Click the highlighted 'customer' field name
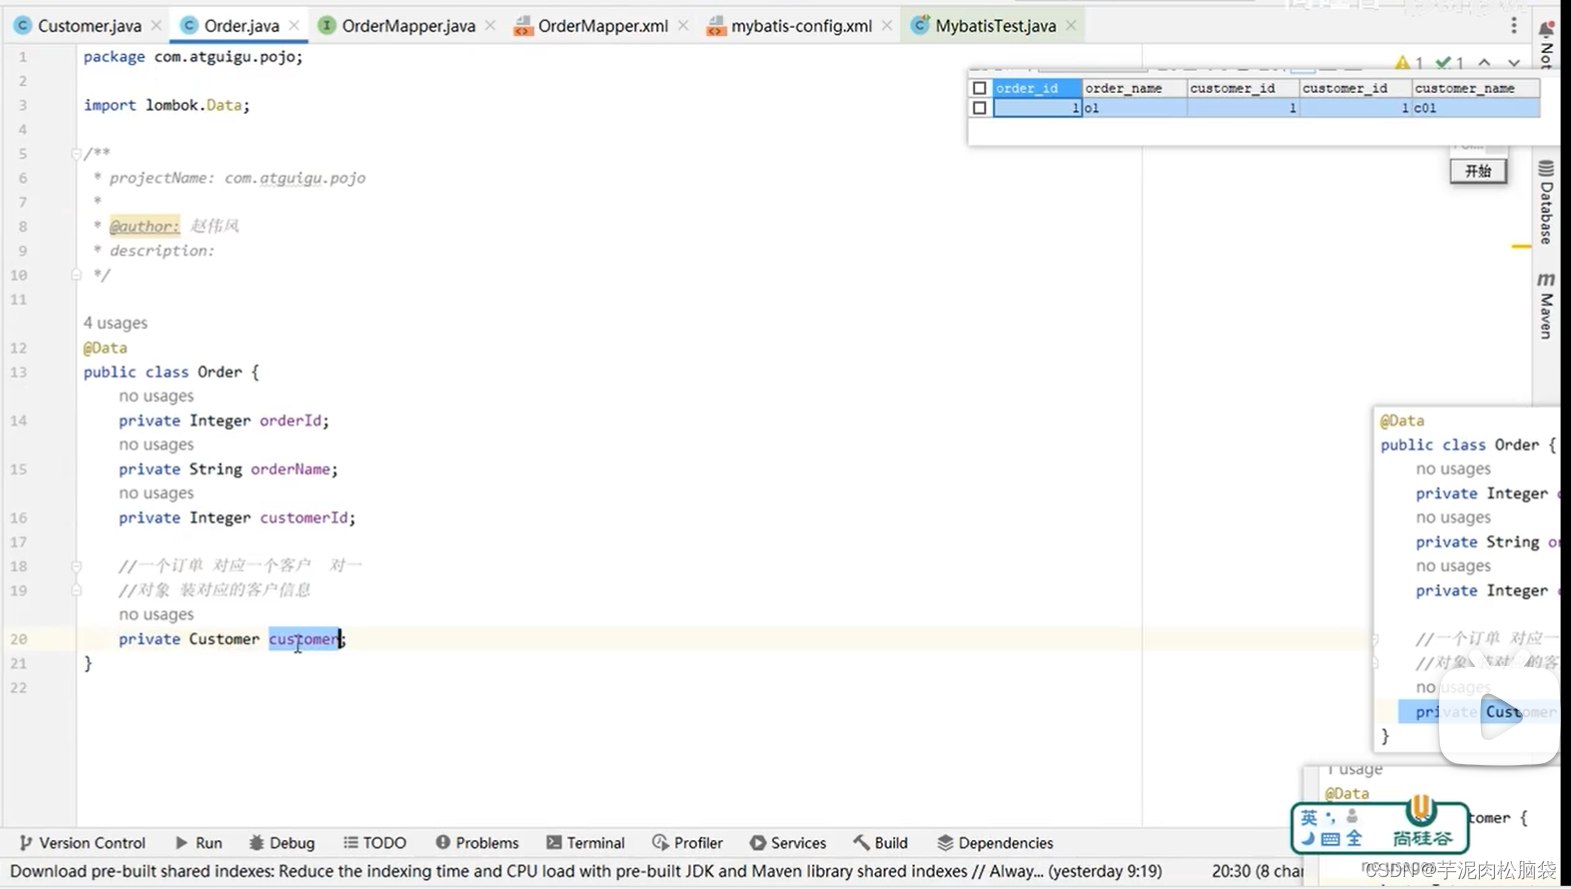The height and width of the screenshot is (889, 1571). (305, 639)
